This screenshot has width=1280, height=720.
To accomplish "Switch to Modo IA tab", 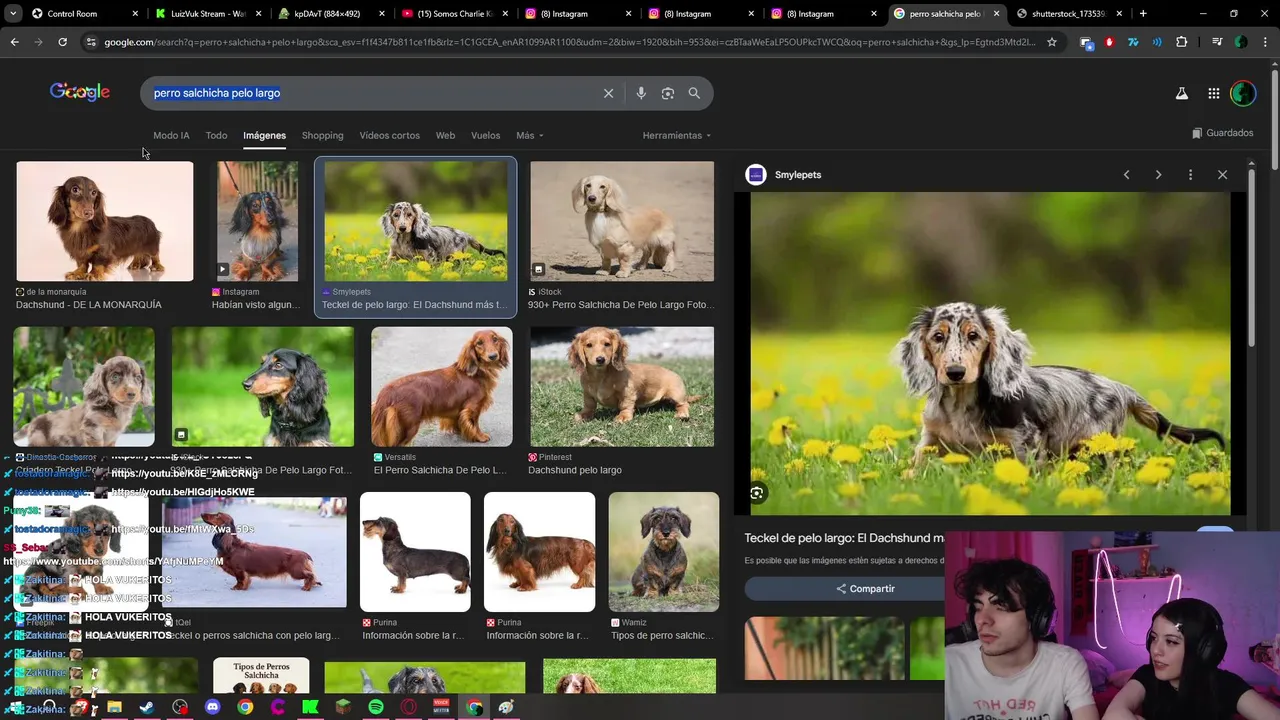I will pyautogui.click(x=171, y=135).
